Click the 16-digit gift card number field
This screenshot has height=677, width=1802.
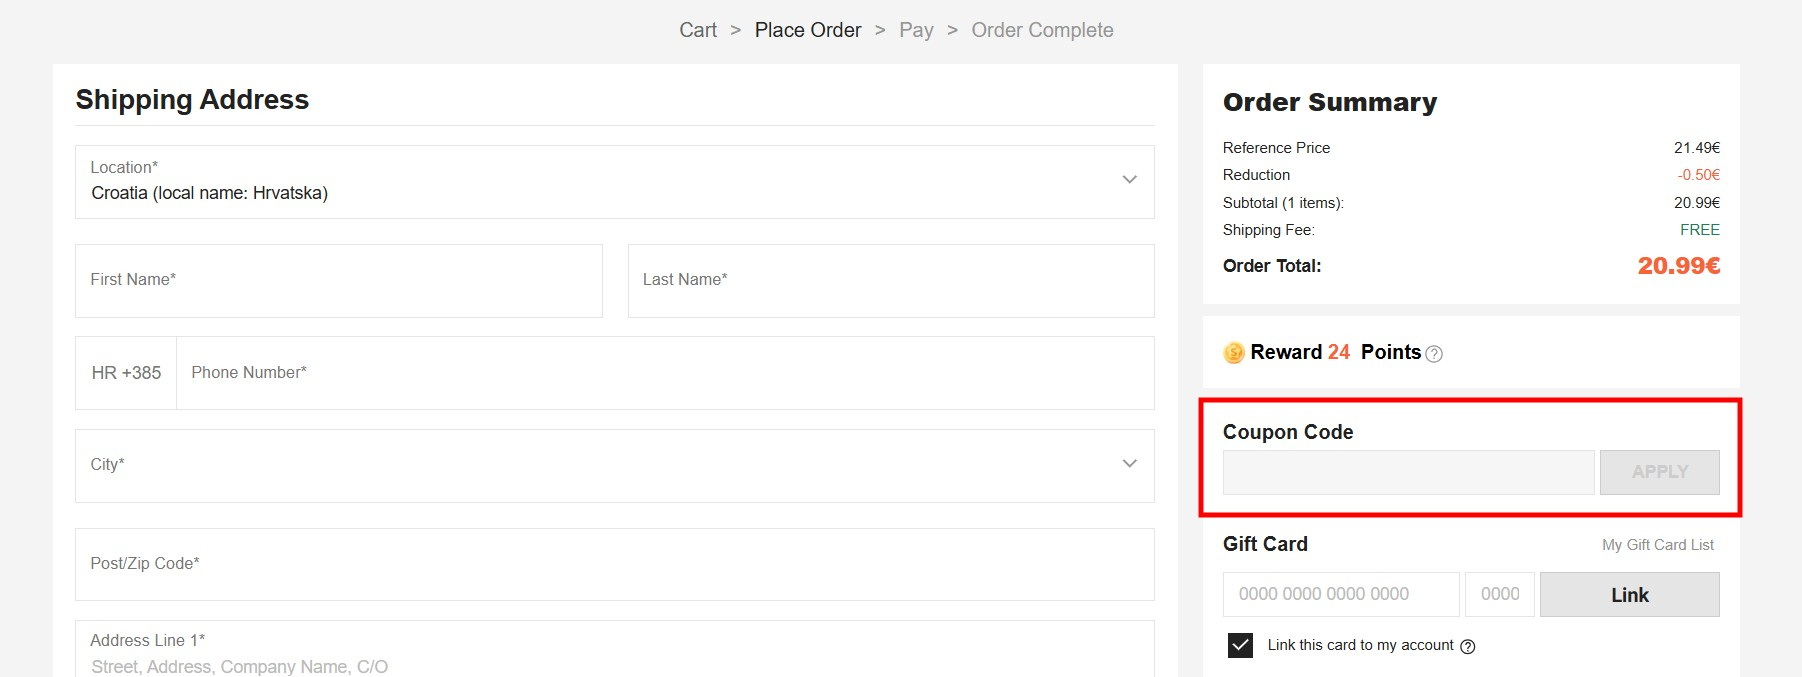(1341, 594)
